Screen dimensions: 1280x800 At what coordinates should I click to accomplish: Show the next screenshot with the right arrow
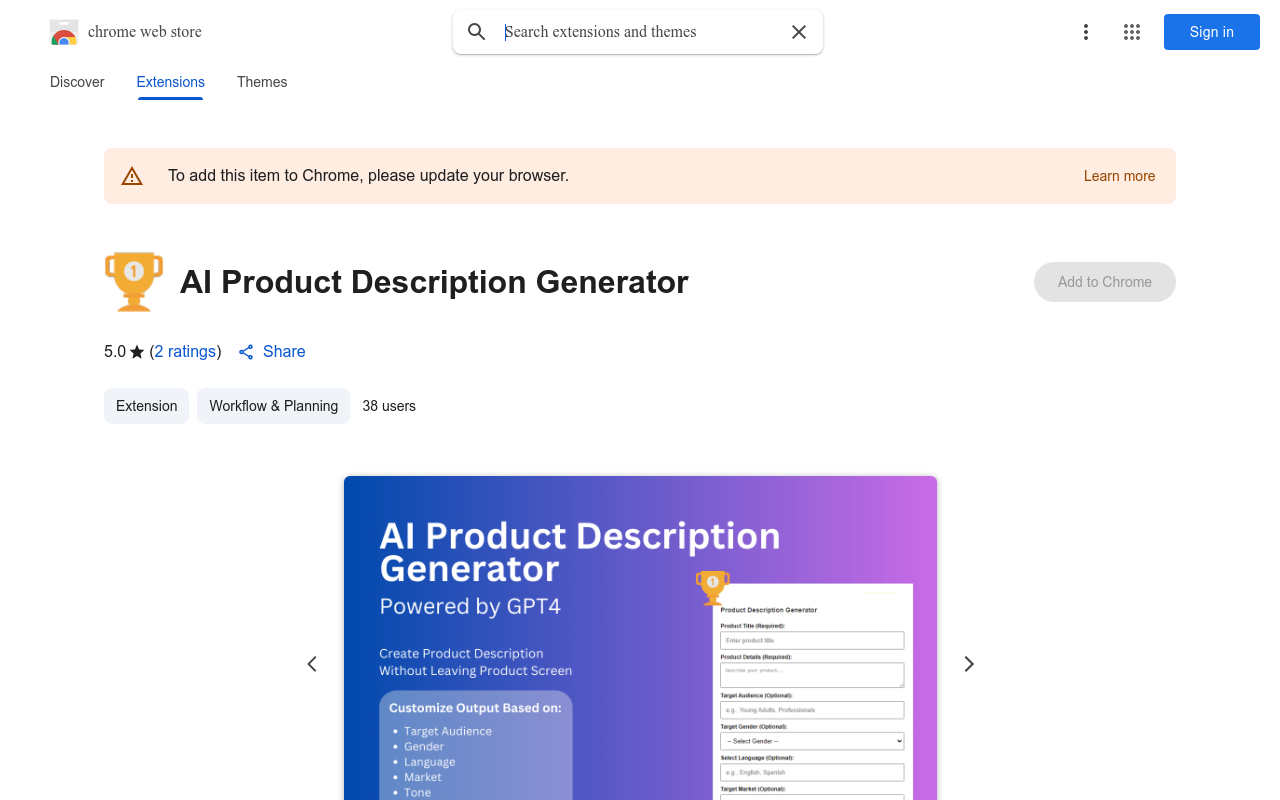pos(968,664)
